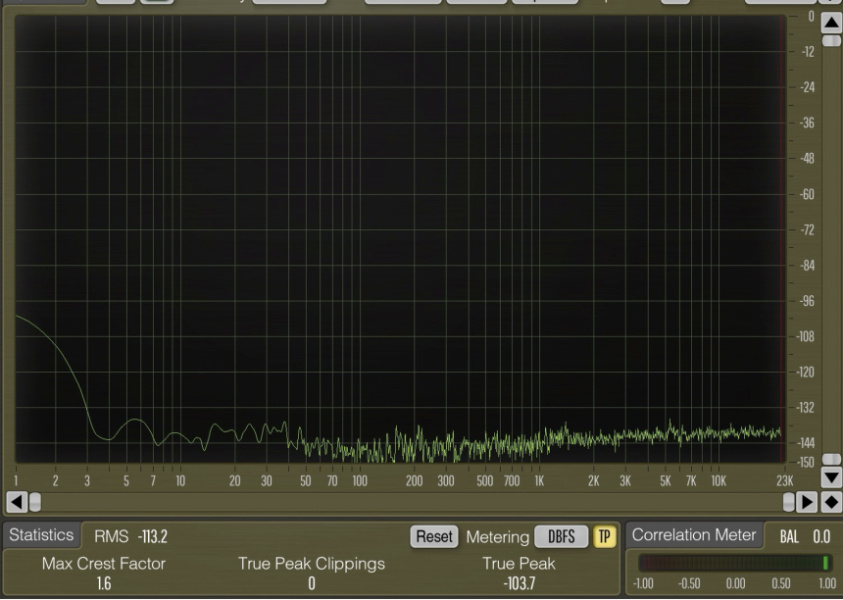Click the True Peak value -103.7
The width and height of the screenshot is (843, 600).
point(519,583)
